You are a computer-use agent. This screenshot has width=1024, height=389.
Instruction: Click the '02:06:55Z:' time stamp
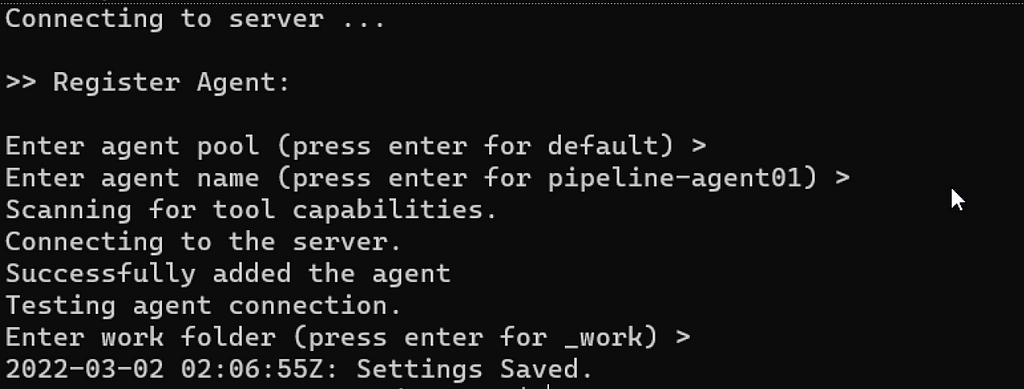click(260, 369)
